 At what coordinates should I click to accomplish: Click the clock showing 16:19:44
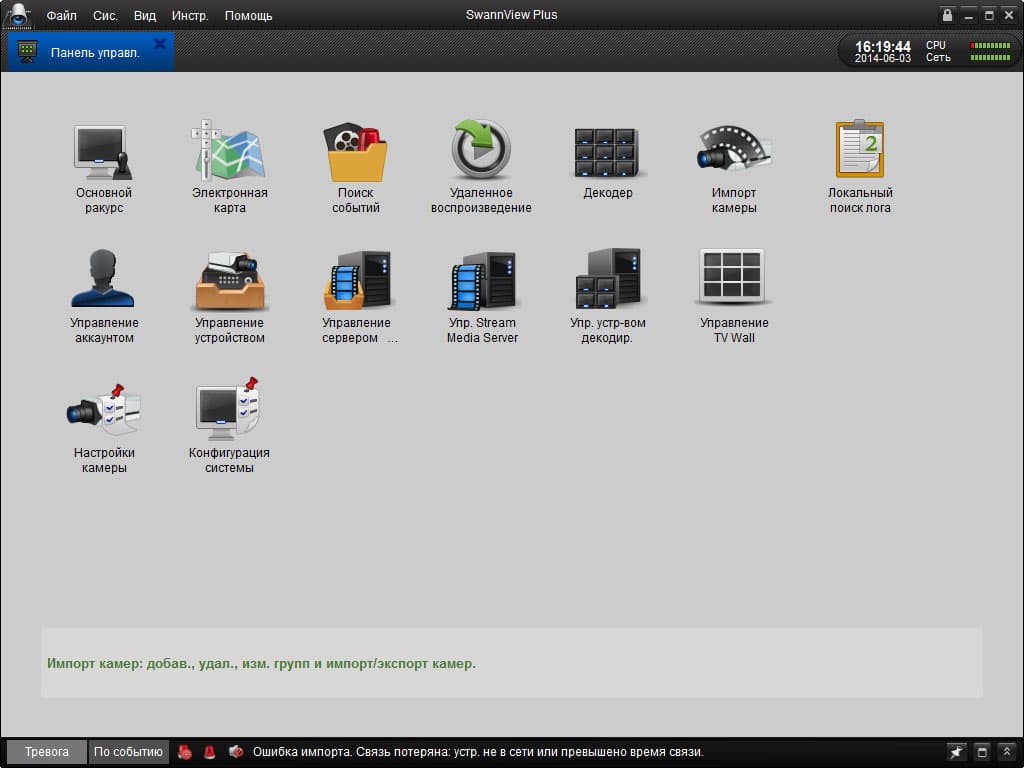[x=883, y=46]
